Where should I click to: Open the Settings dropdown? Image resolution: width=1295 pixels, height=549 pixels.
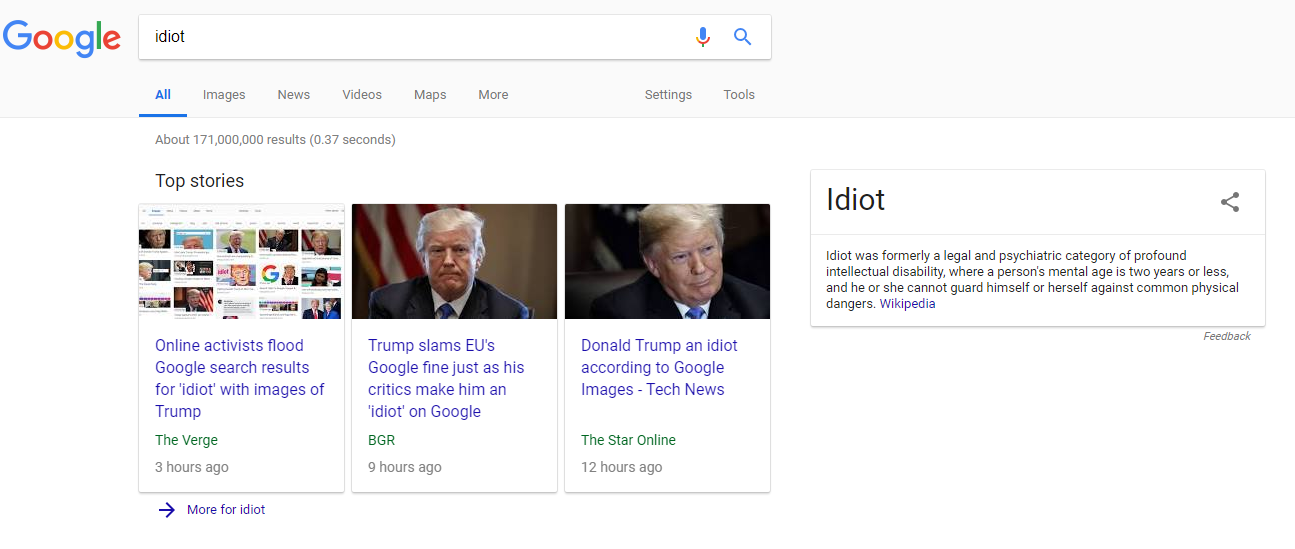tap(668, 95)
